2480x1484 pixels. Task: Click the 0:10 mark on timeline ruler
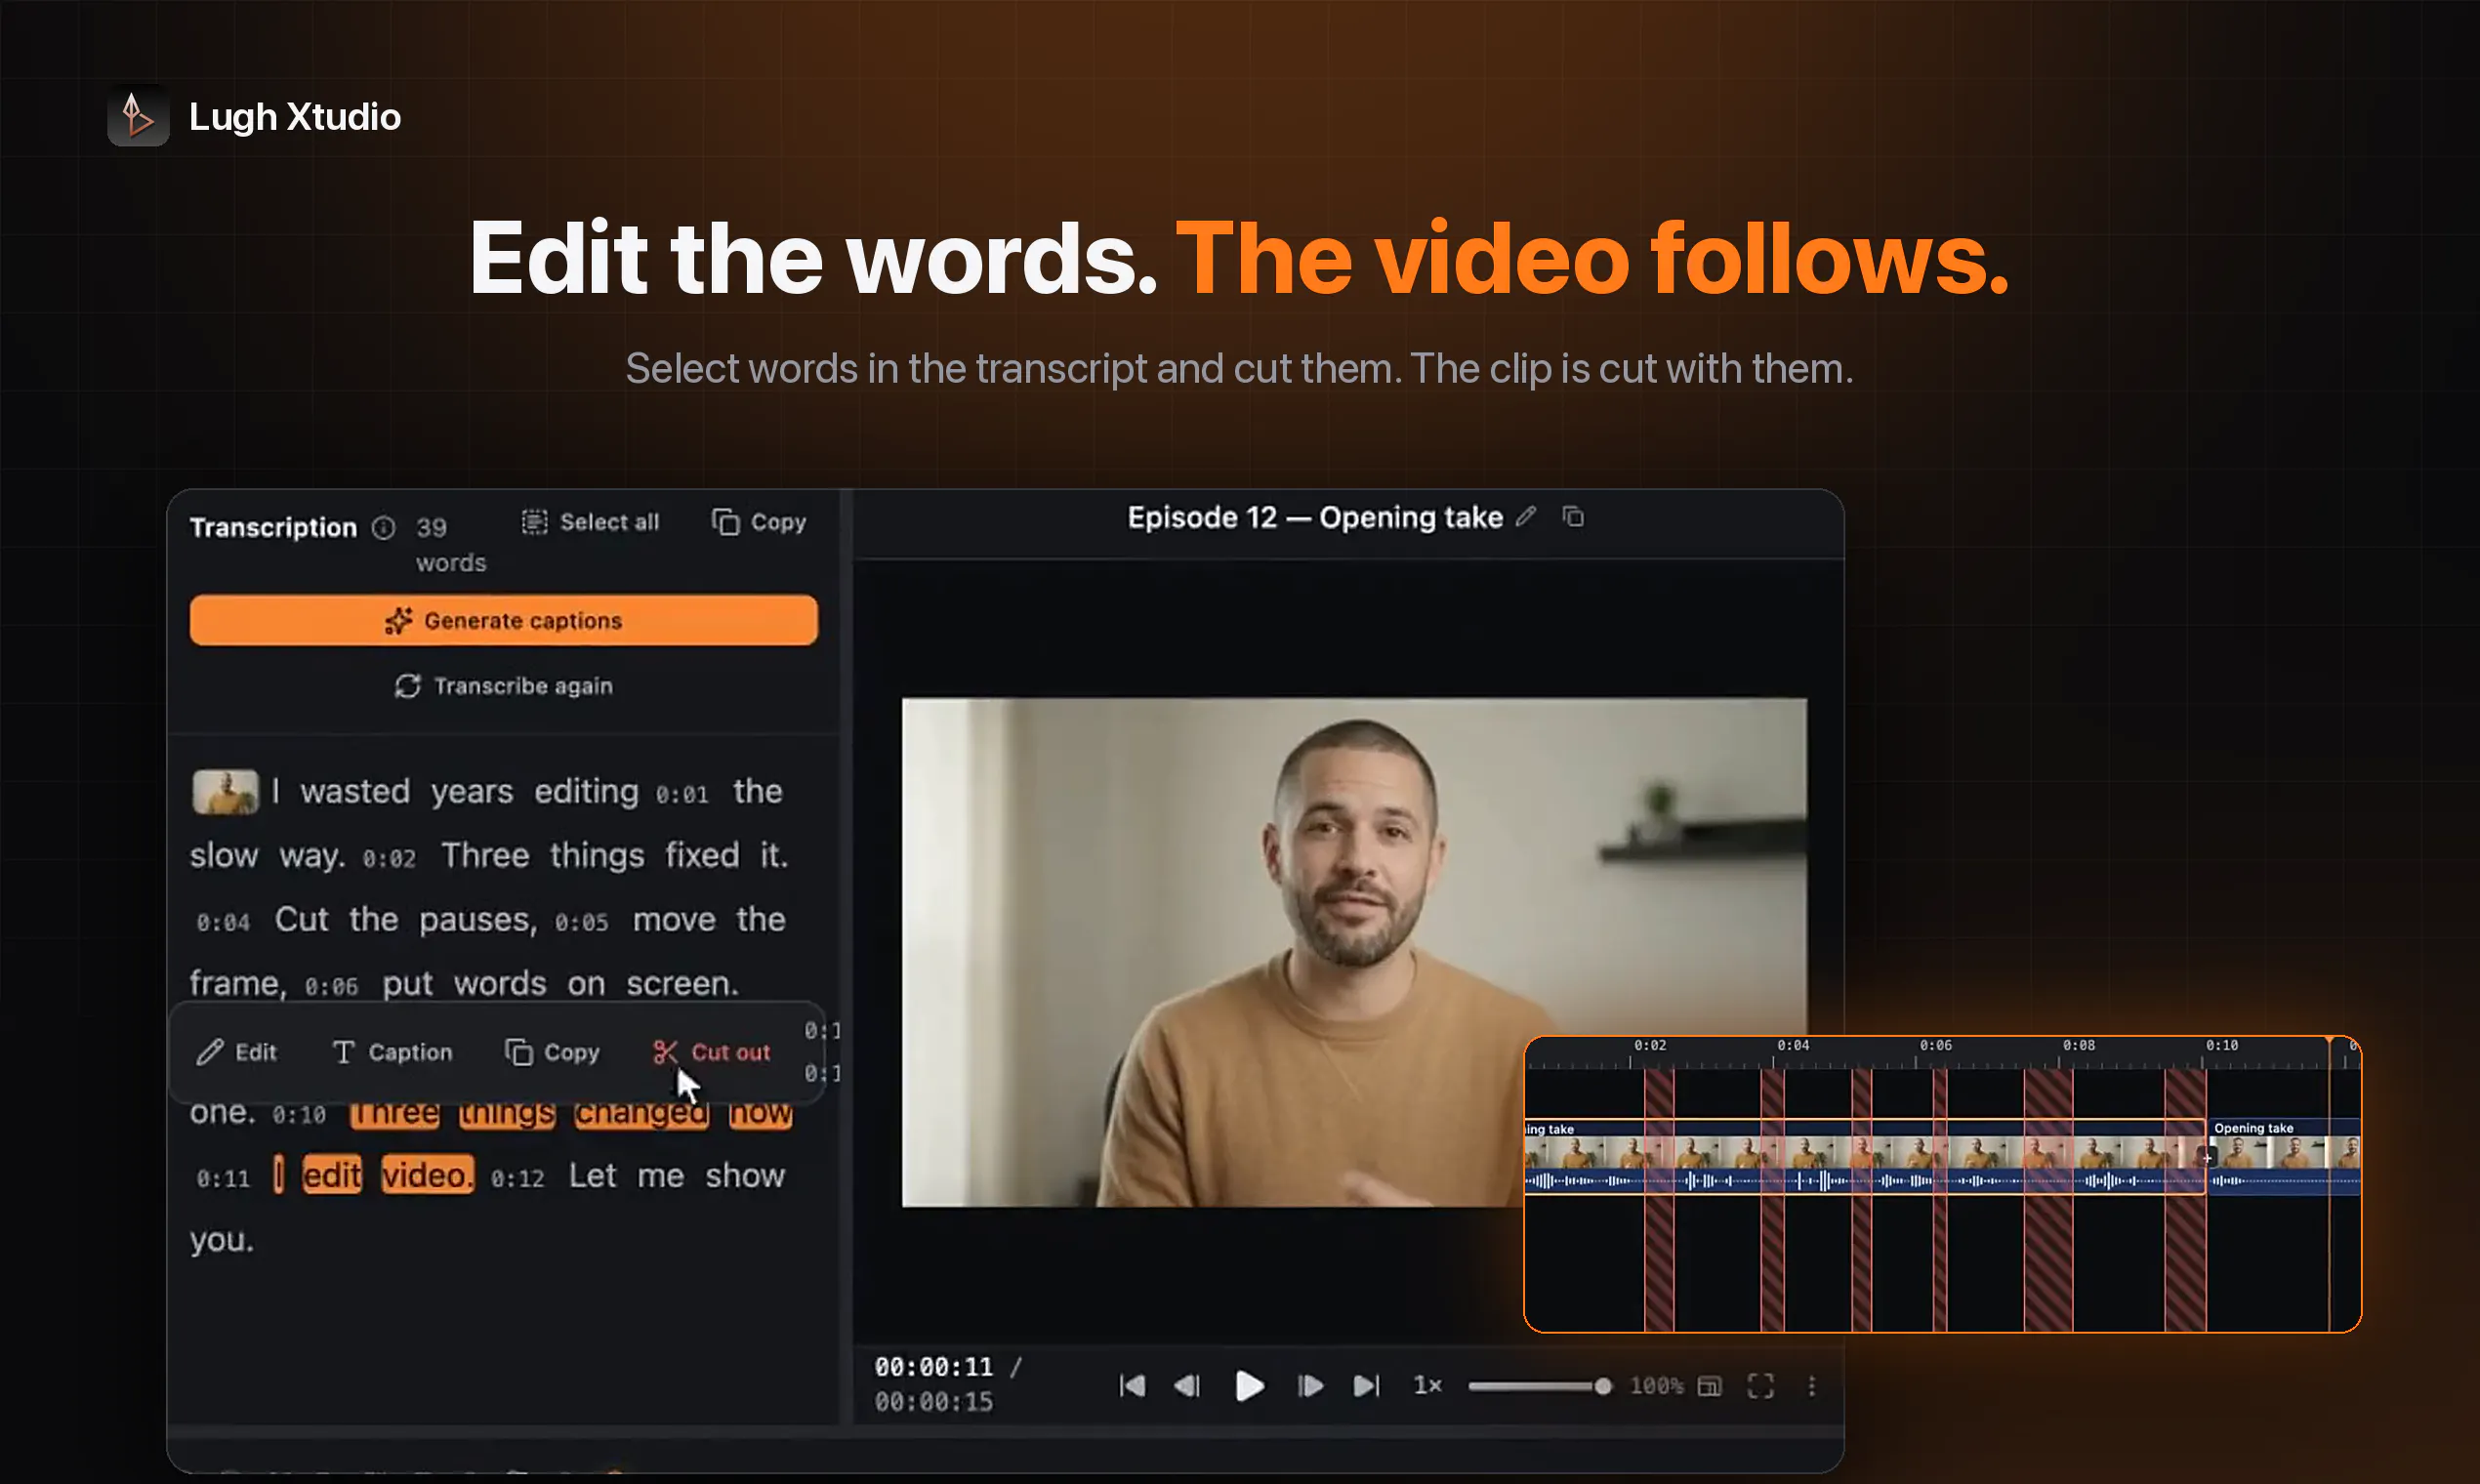point(2222,1046)
